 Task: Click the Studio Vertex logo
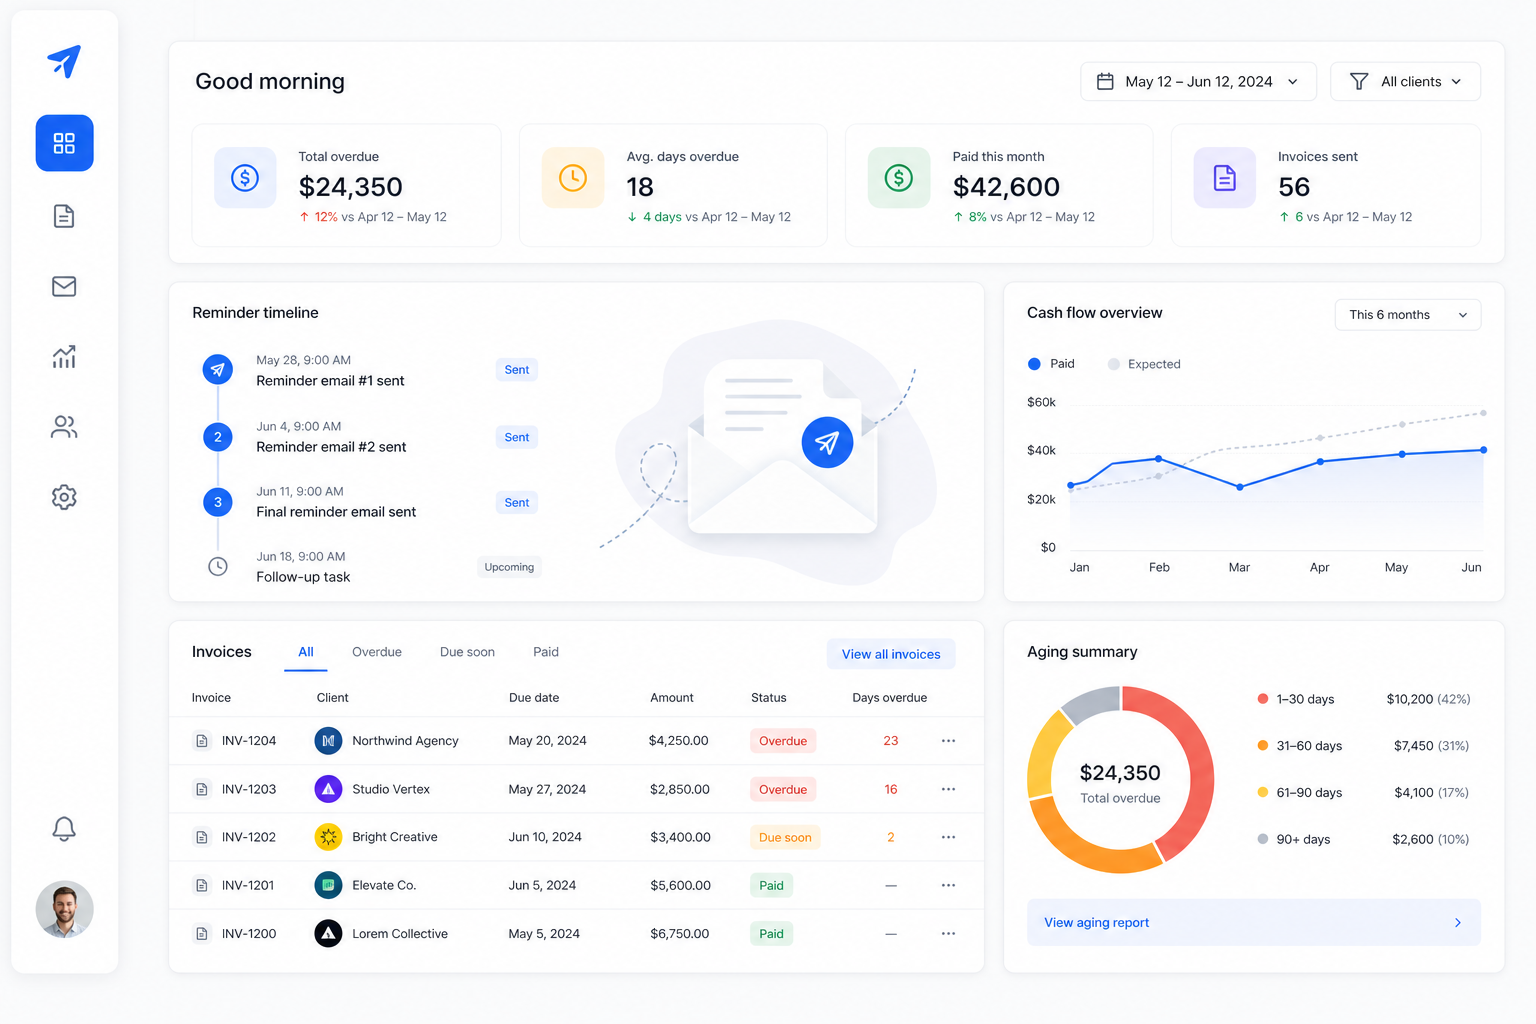point(328,789)
